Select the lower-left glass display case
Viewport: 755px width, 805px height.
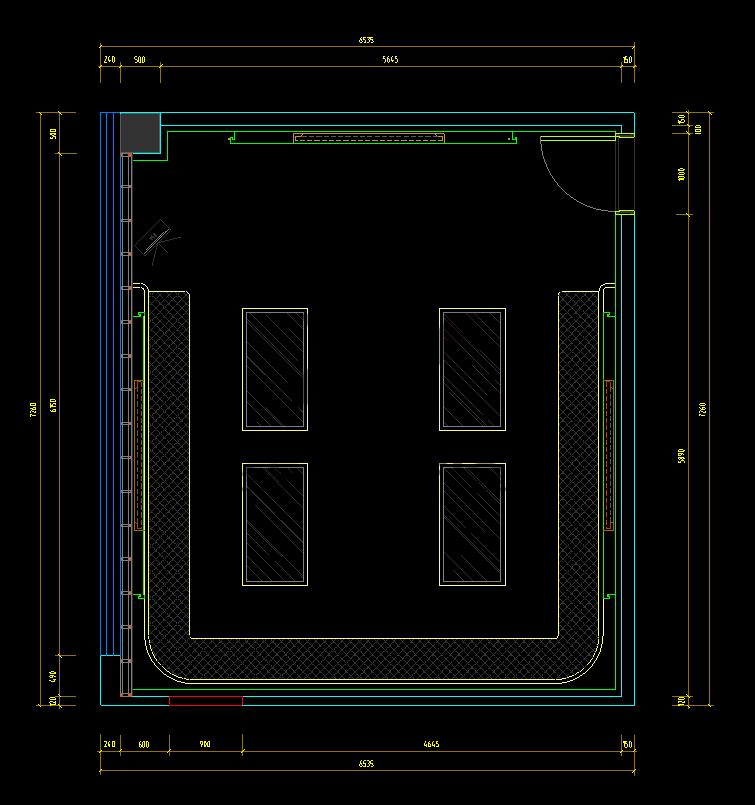click(x=275, y=523)
